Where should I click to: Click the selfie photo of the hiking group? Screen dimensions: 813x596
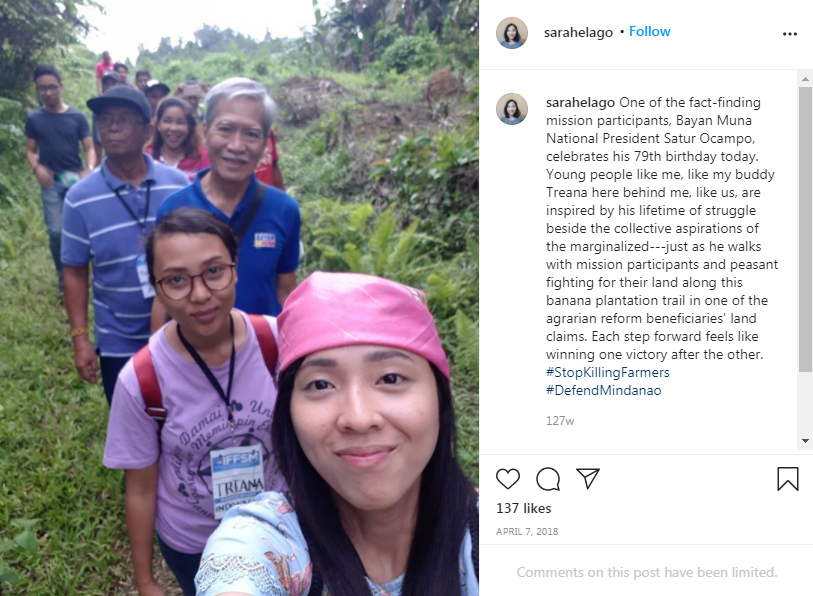[x=239, y=298]
